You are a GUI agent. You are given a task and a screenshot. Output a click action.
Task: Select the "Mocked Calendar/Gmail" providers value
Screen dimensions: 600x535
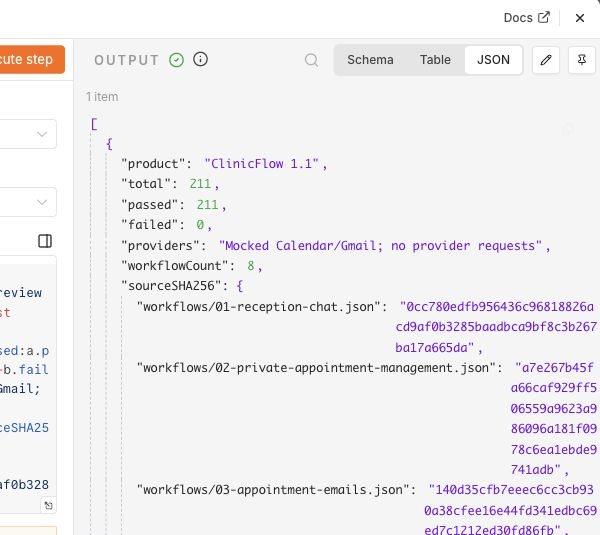coord(380,246)
